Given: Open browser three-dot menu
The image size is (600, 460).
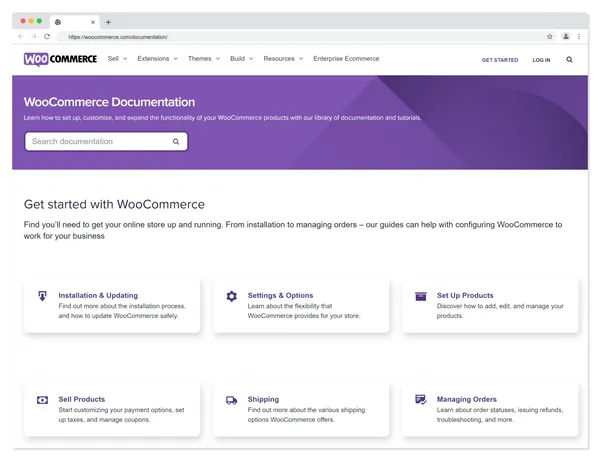Looking at the screenshot, I should pos(579,36).
